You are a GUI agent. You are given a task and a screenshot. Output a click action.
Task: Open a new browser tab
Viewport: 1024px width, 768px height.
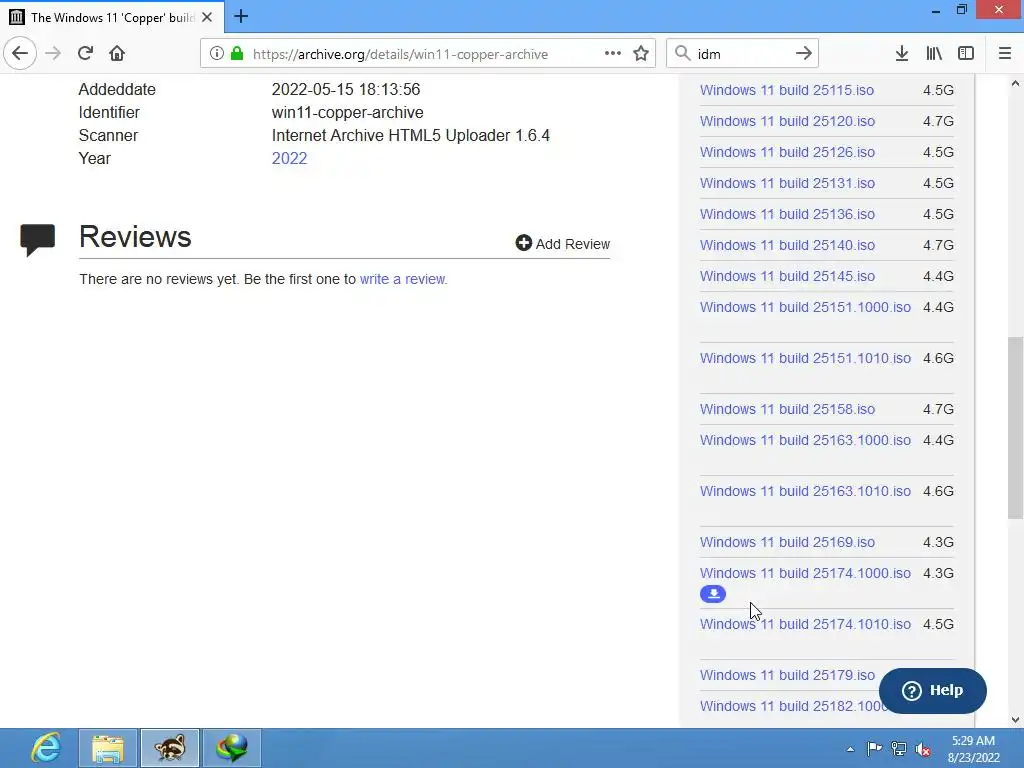(x=240, y=16)
